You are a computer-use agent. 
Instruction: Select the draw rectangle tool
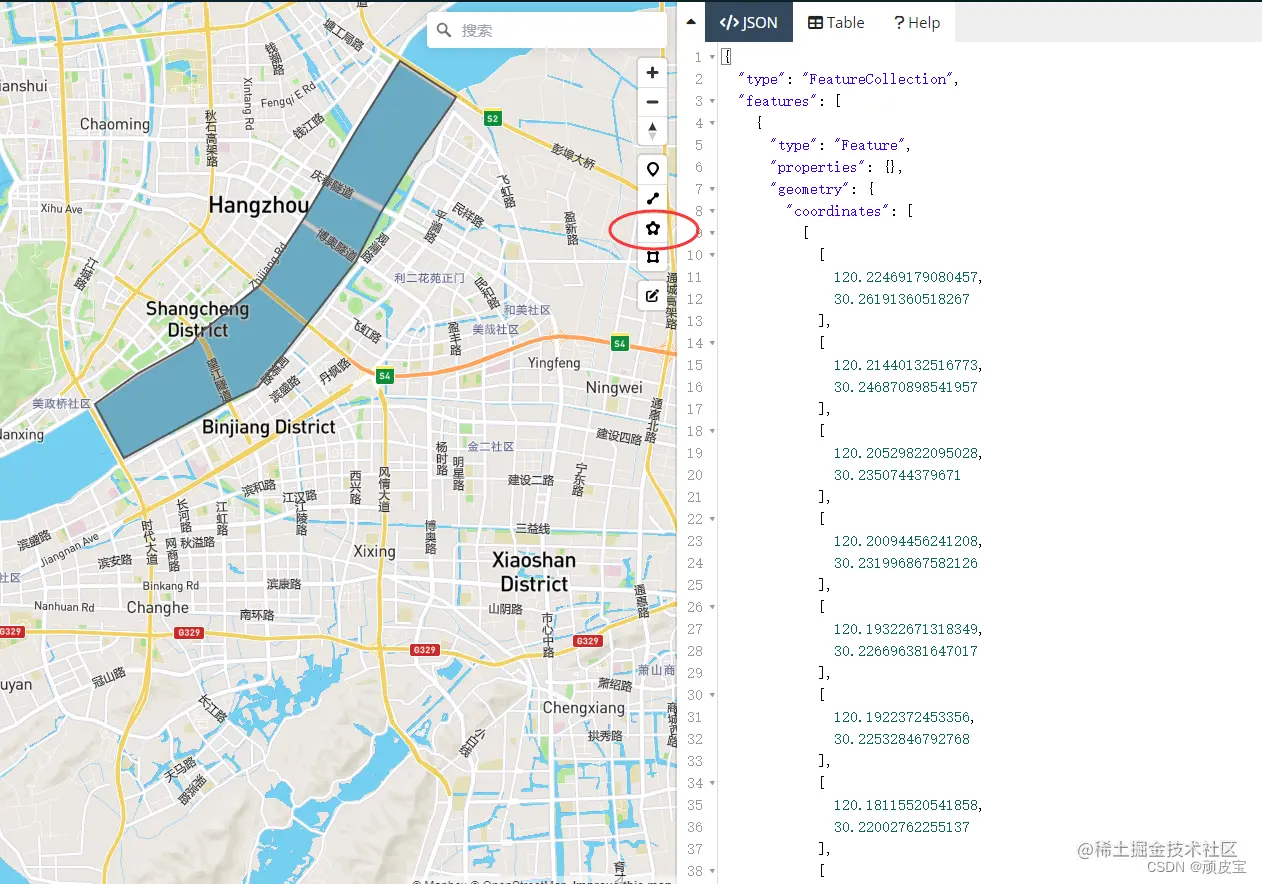(652, 257)
